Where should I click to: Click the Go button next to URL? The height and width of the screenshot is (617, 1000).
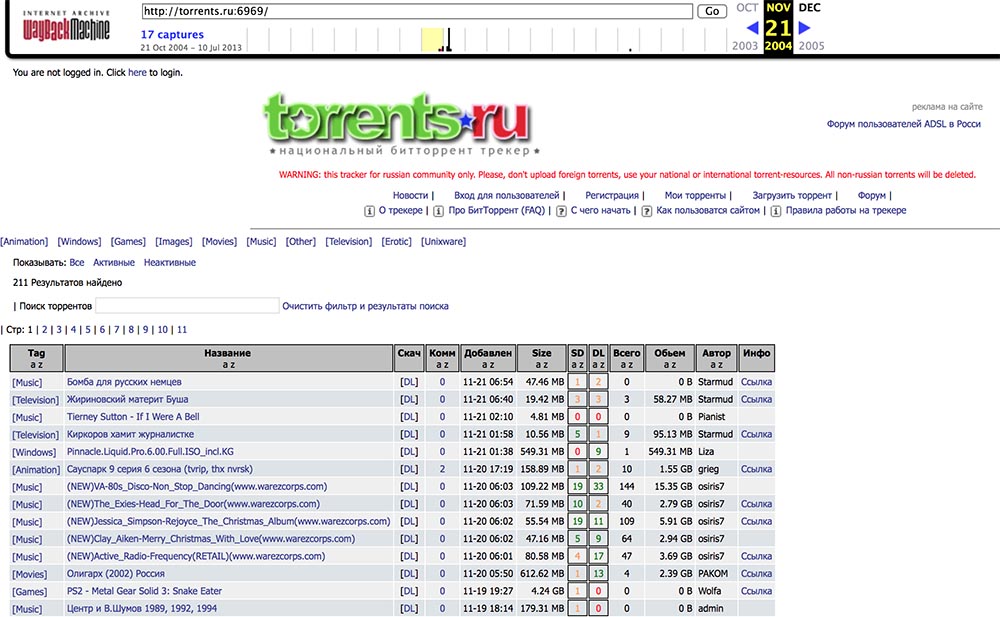712,11
